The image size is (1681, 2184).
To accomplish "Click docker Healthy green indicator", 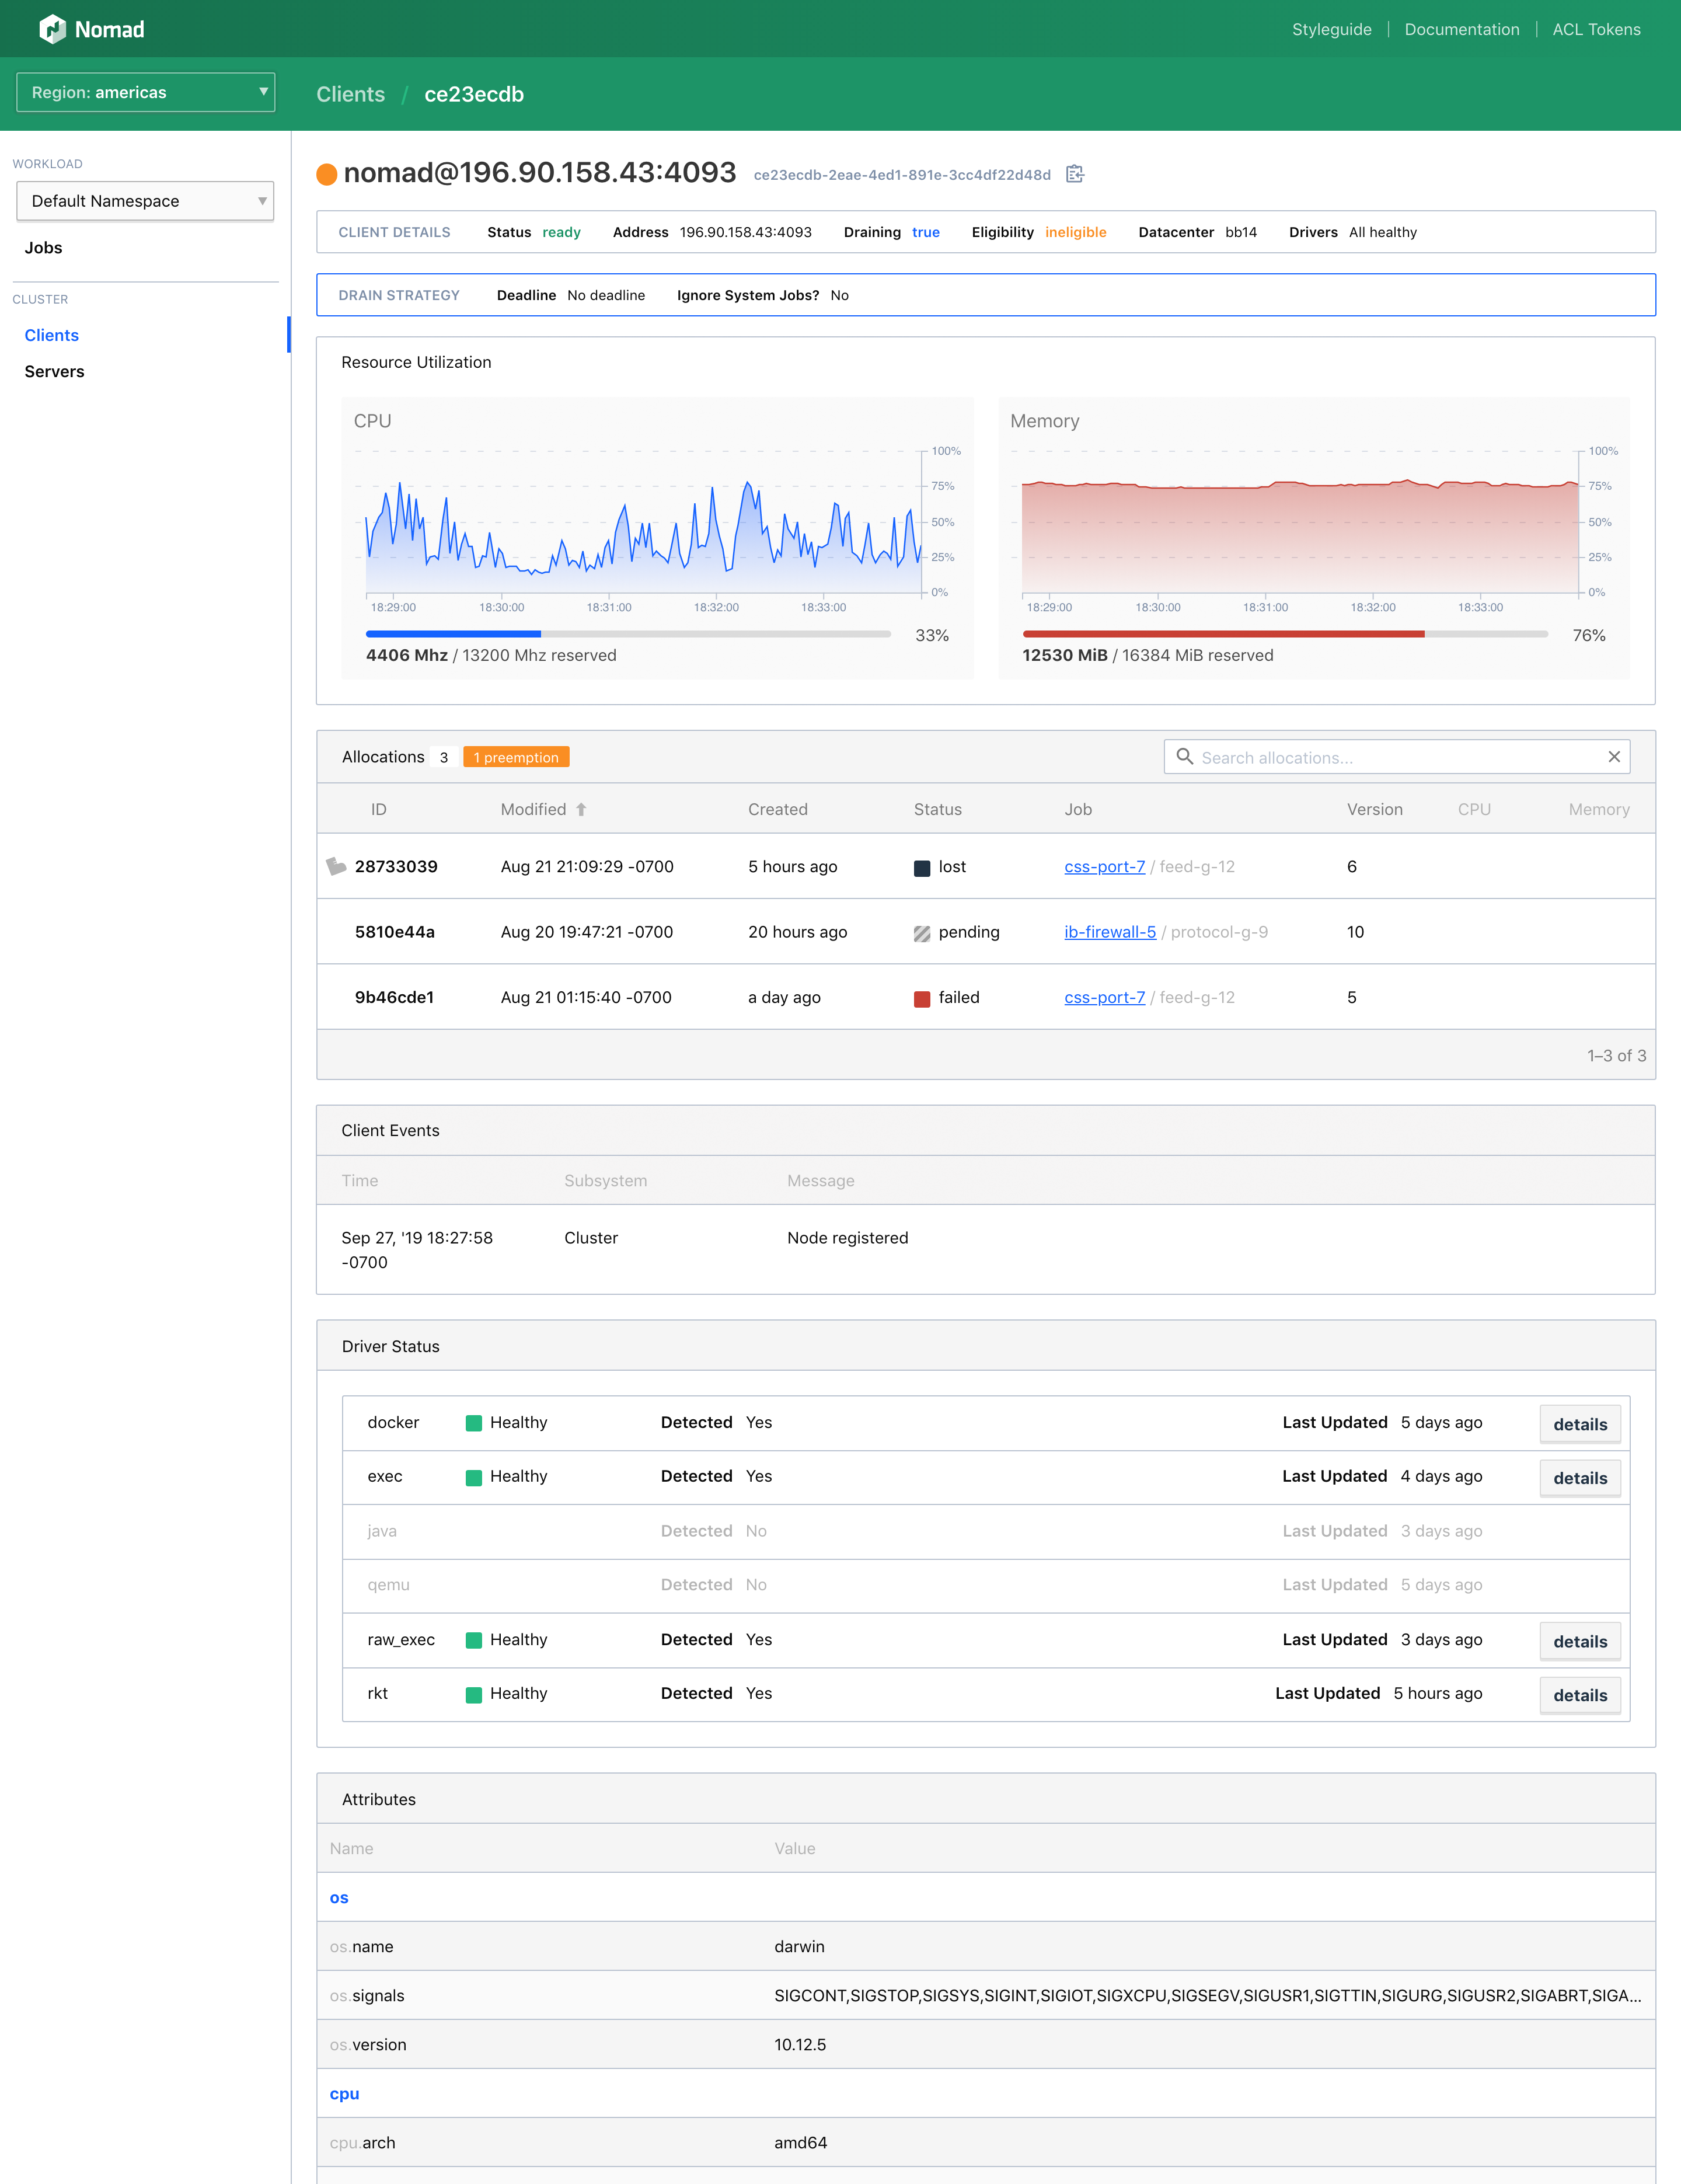I will tap(474, 1423).
